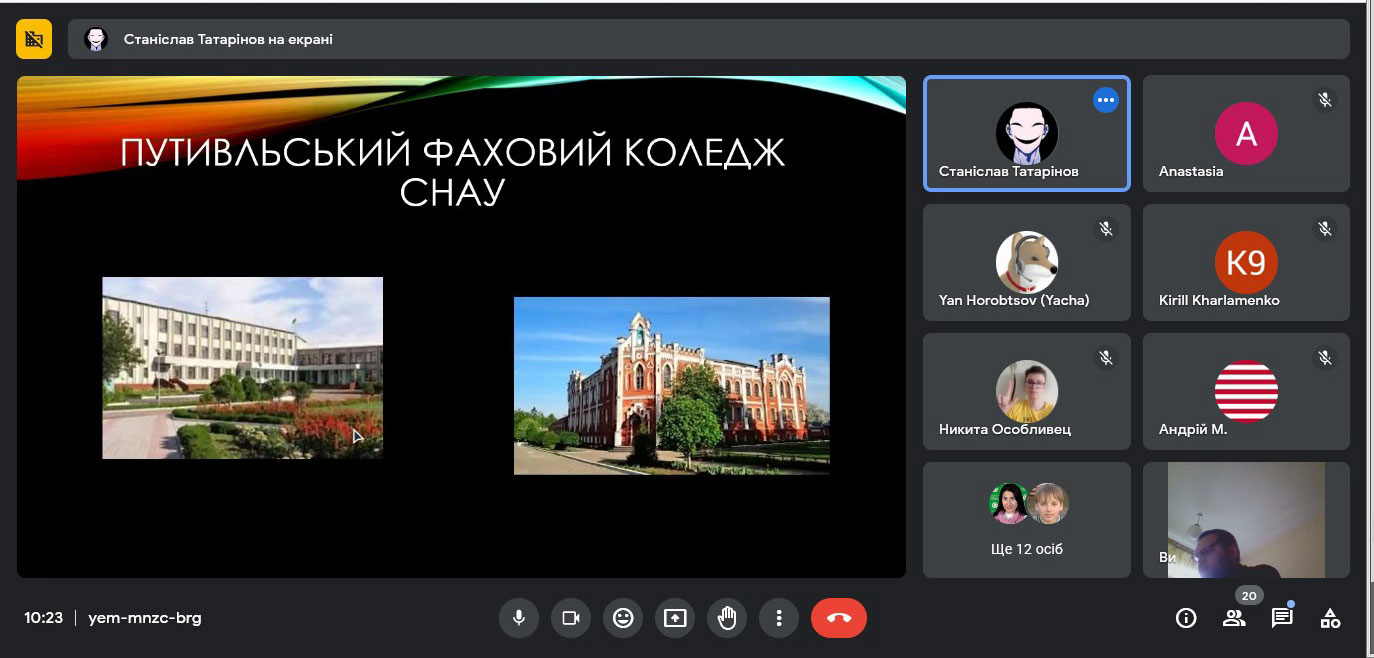Click the participant count badge '20'
1374x658 pixels.
click(1249, 595)
